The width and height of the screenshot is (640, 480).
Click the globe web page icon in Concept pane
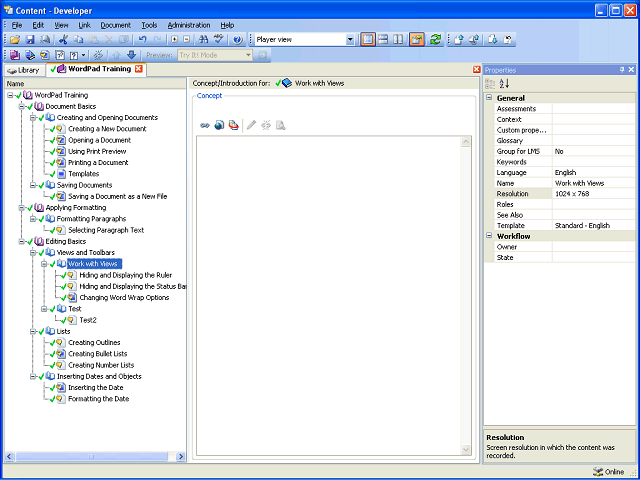(219, 125)
